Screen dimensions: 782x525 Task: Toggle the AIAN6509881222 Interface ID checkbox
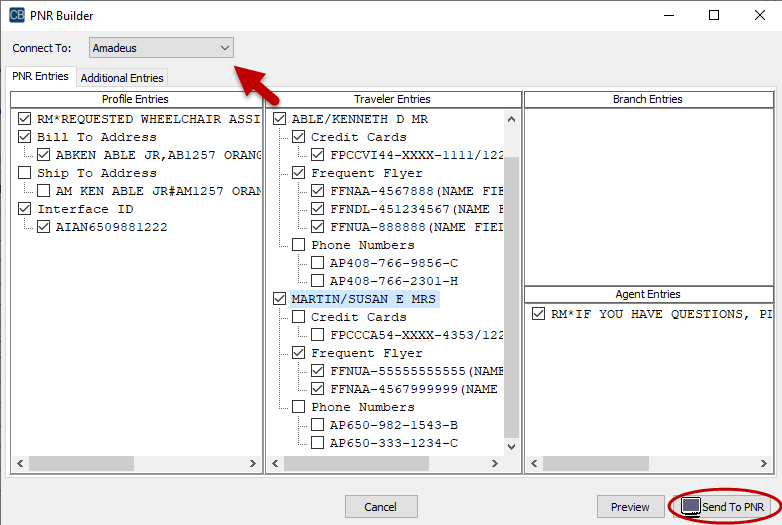point(44,227)
